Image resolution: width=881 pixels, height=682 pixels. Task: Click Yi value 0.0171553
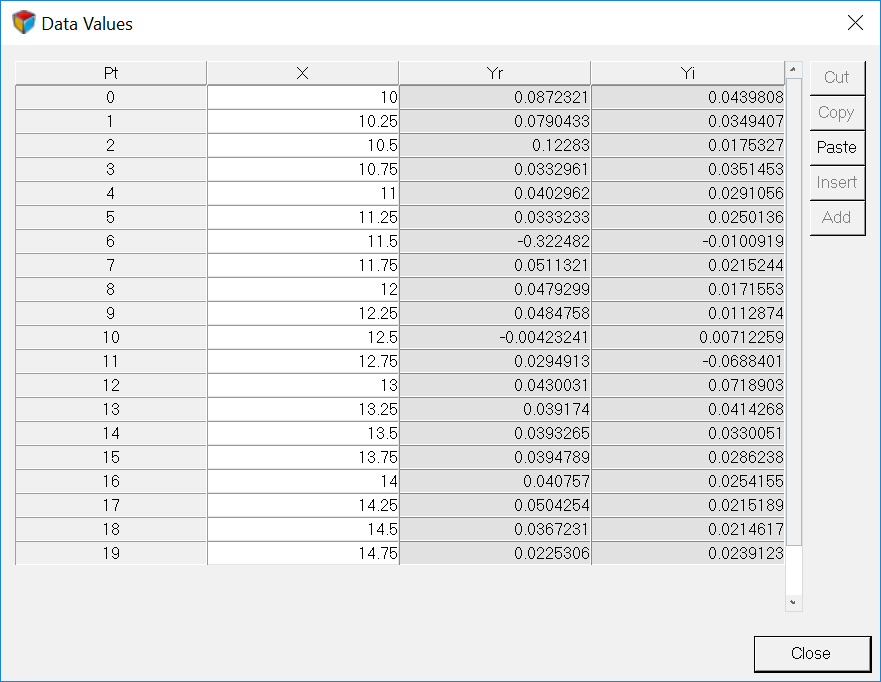click(688, 289)
